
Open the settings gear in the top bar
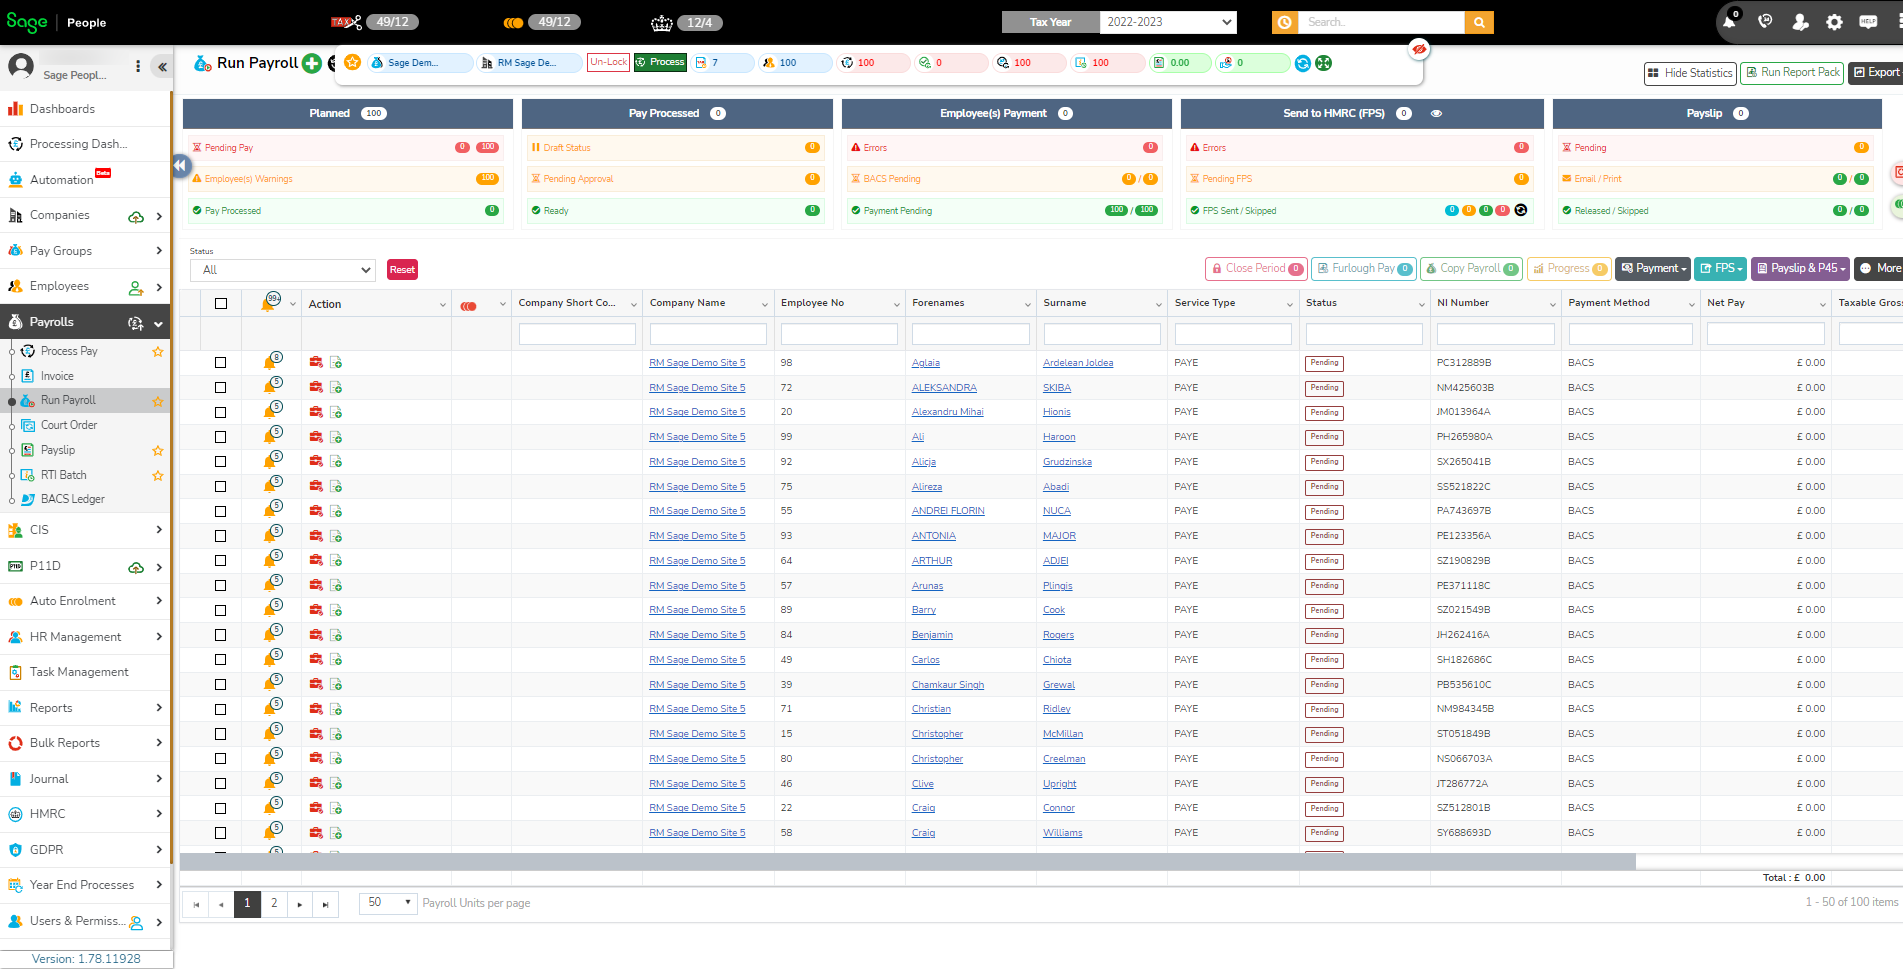(1834, 21)
